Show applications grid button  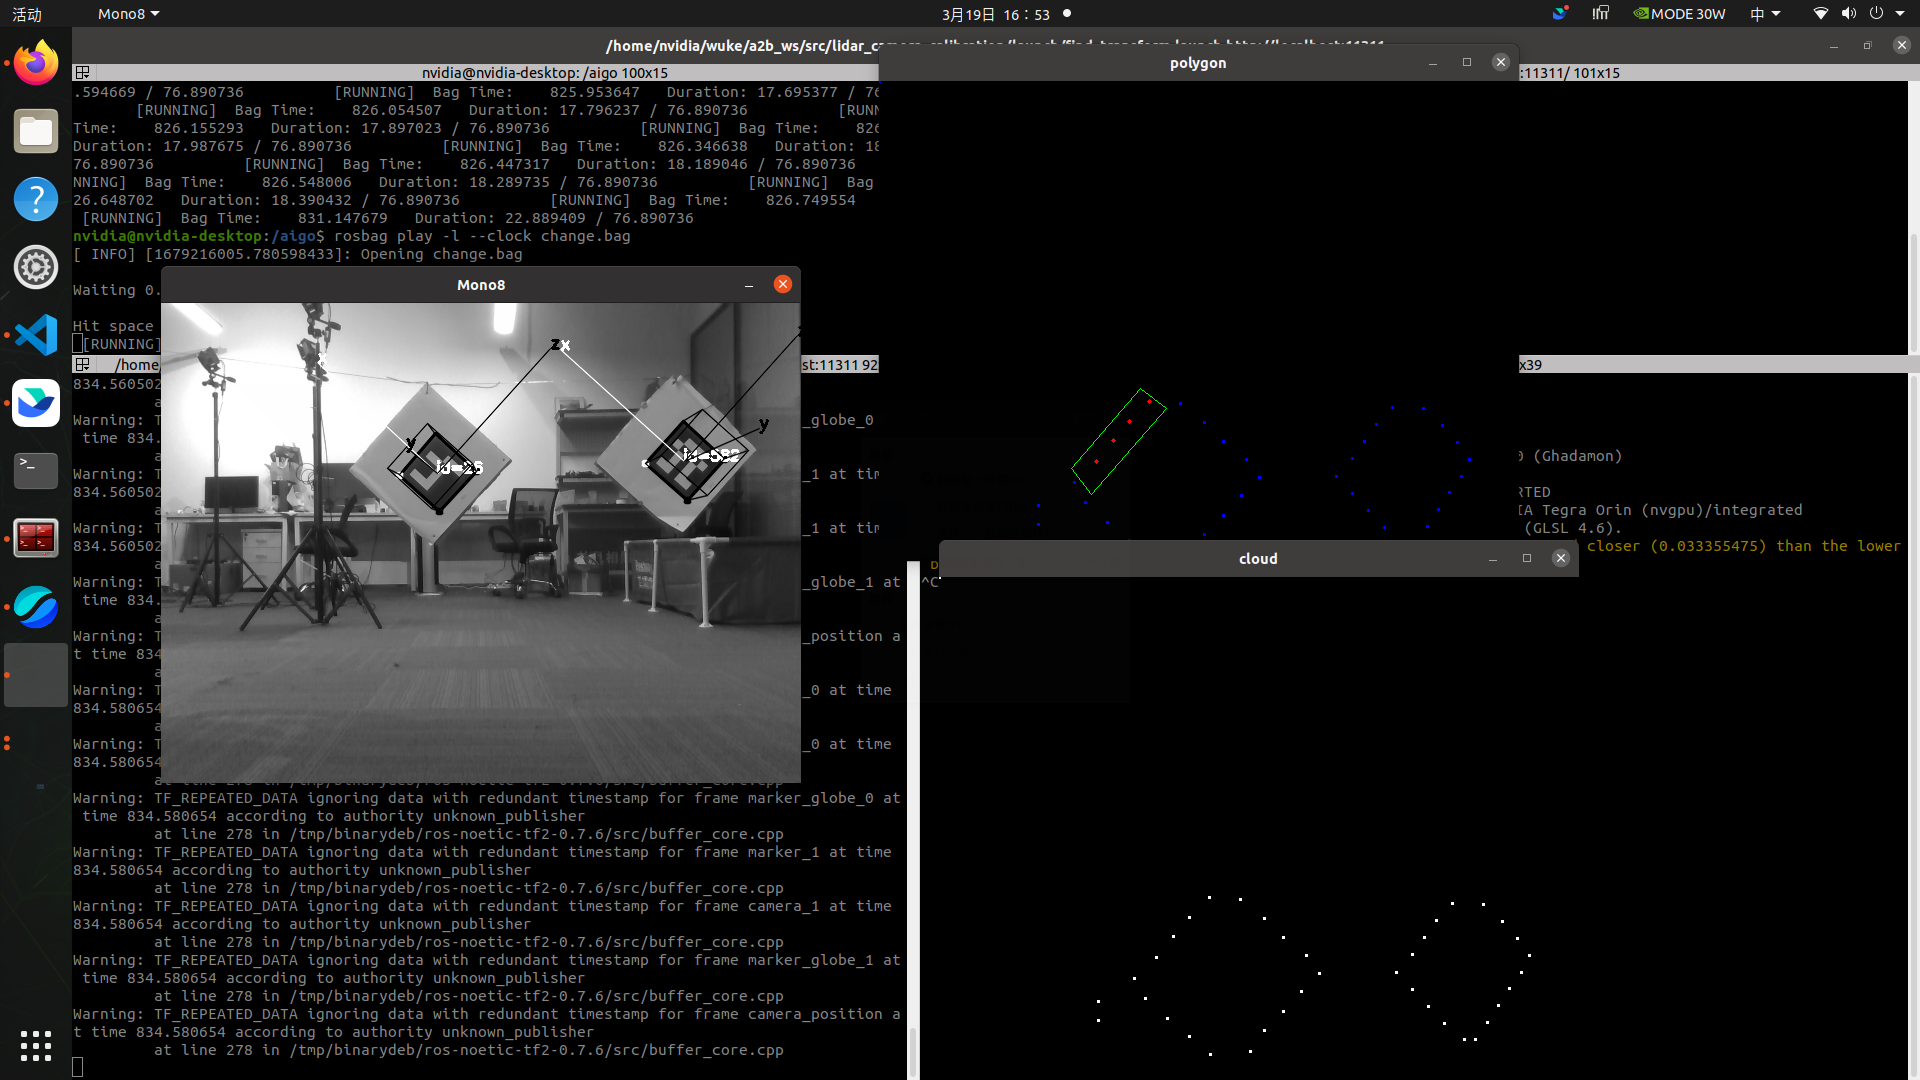(36, 1046)
